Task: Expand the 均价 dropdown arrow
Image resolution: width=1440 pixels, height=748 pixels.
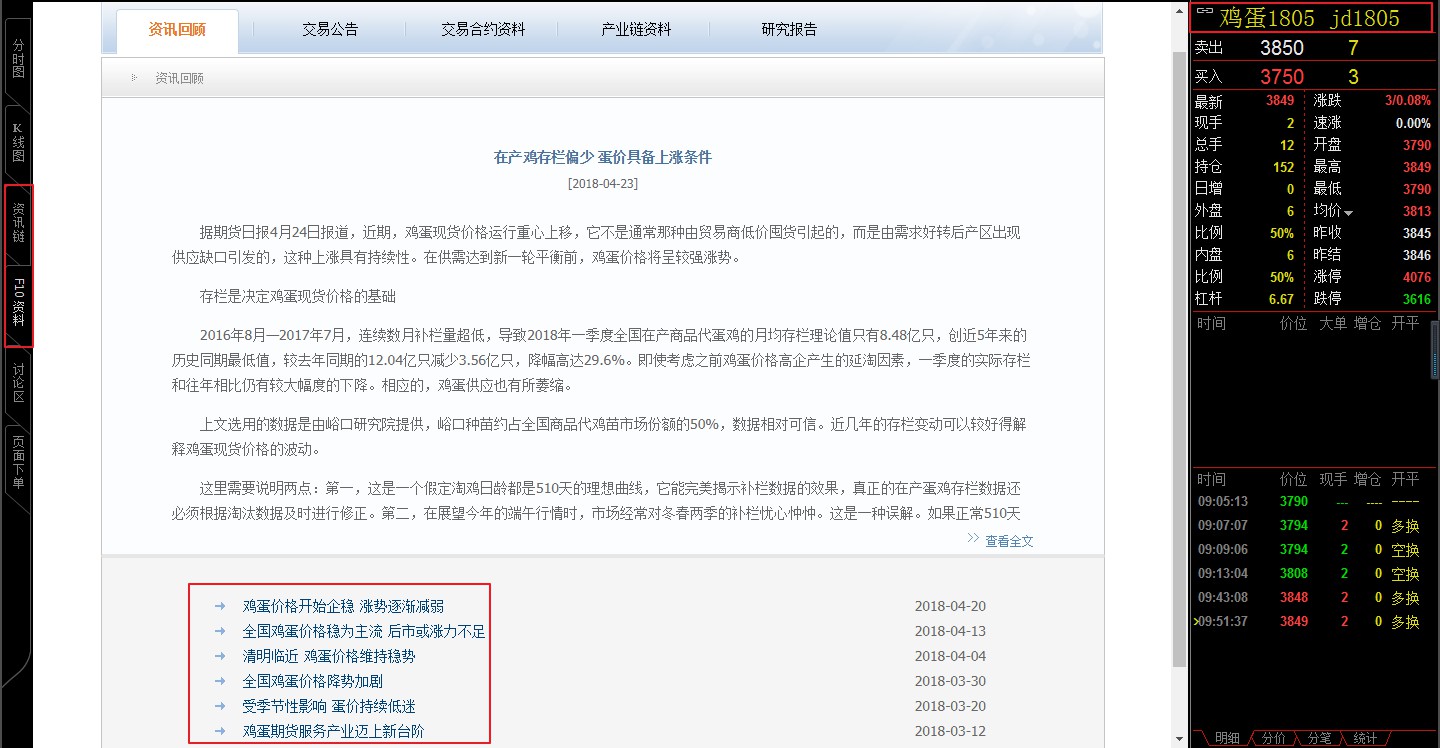Action: click(1348, 212)
